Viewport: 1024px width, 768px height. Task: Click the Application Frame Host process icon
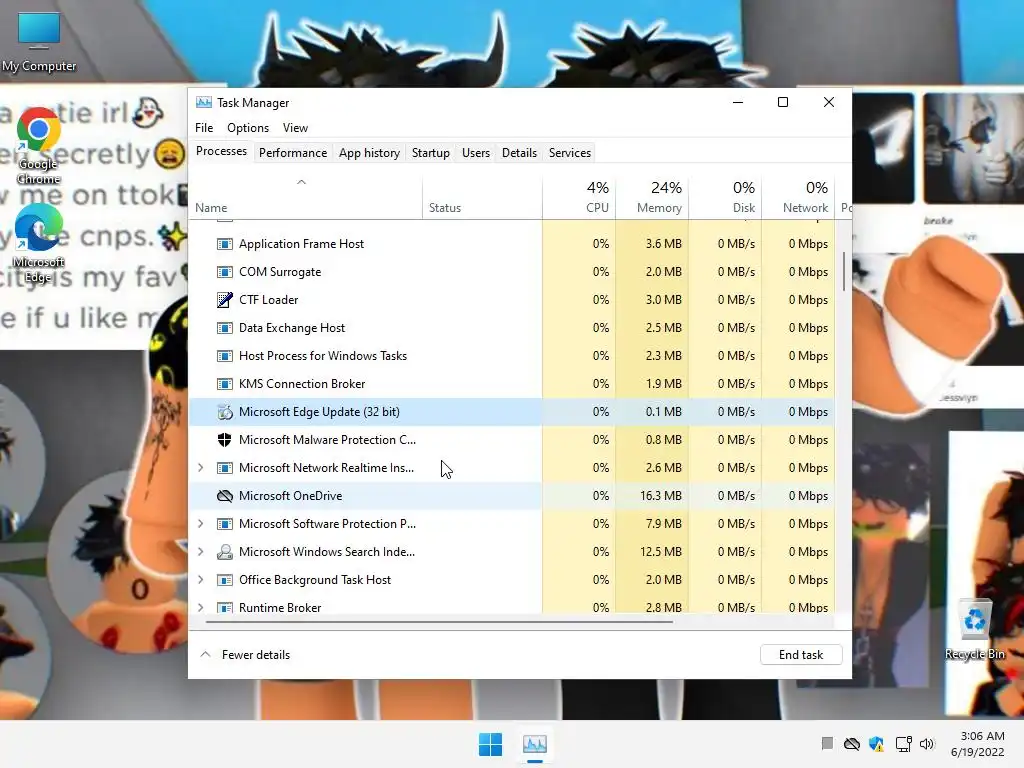[225, 244]
